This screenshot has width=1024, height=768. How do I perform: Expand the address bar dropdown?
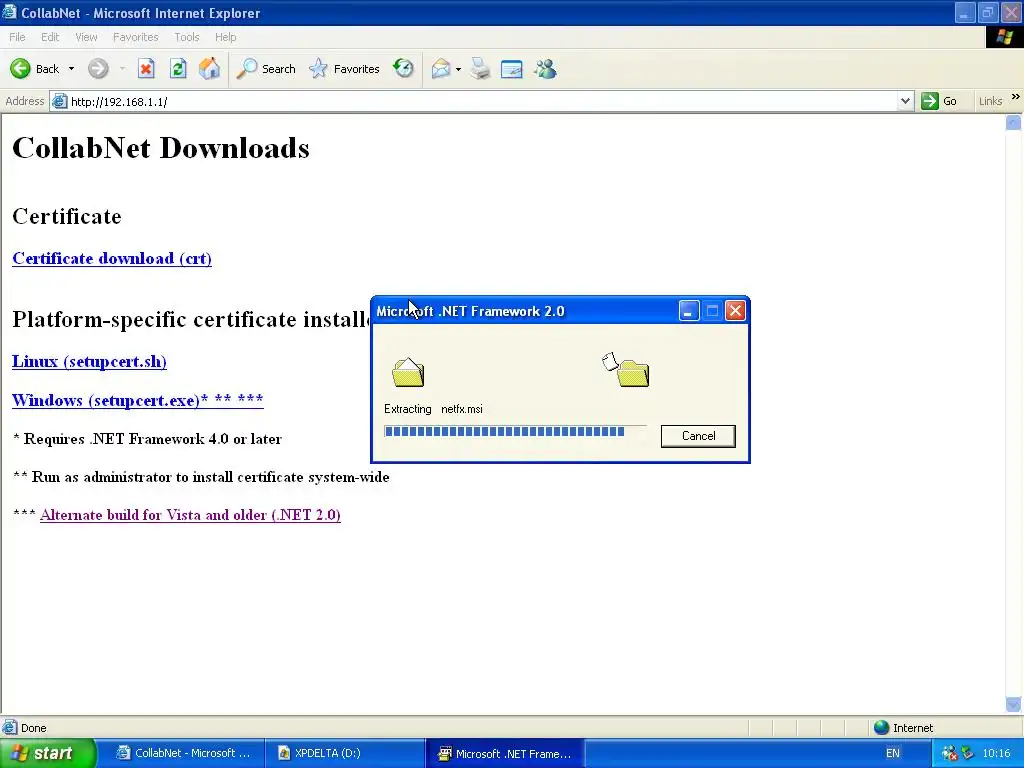coord(904,101)
